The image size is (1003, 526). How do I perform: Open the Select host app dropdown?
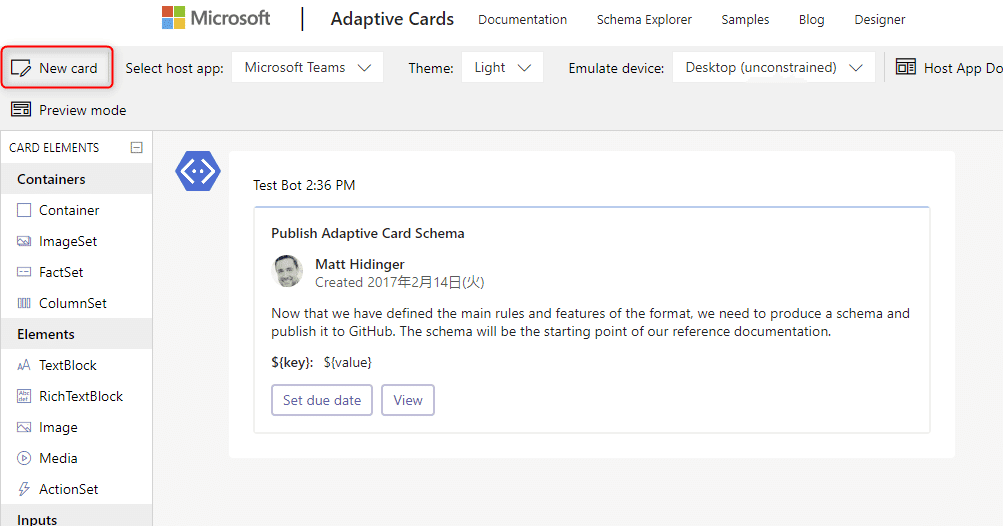pos(307,67)
